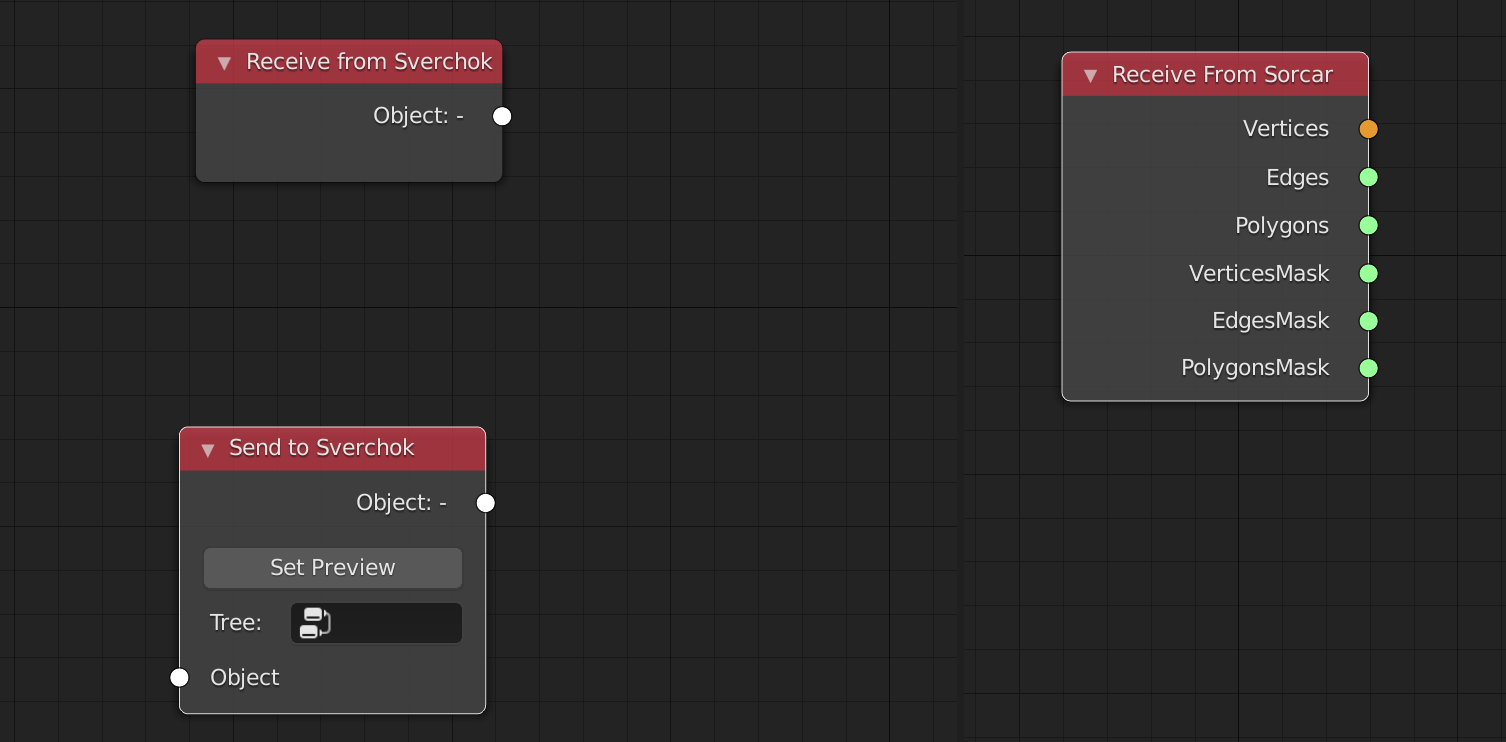This screenshot has width=1506, height=742.
Task: Select the Receive From Sorcar node title
Action: (x=1222, y=75)
